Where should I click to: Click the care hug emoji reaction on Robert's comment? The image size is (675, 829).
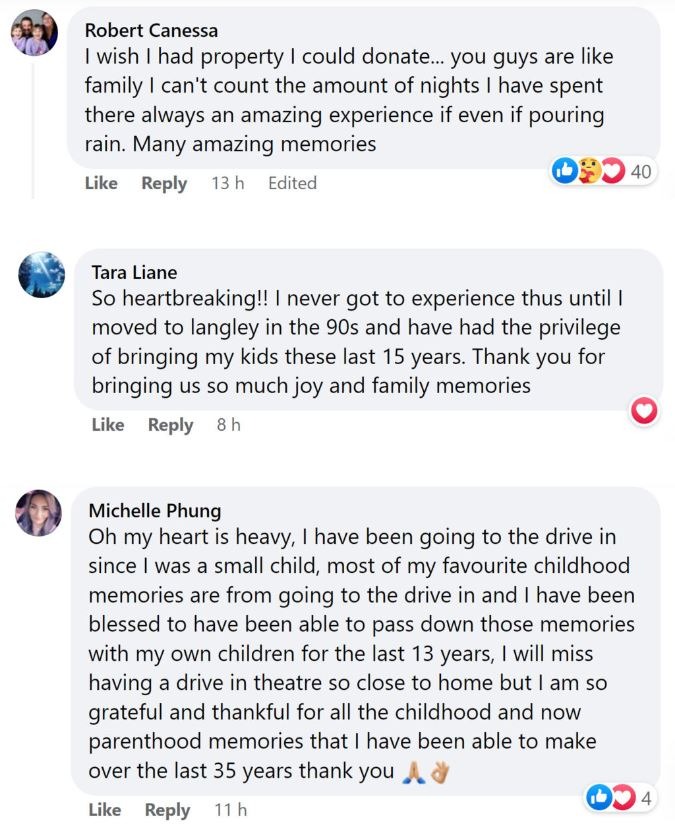pyautogui.click(x=588, y=171)
